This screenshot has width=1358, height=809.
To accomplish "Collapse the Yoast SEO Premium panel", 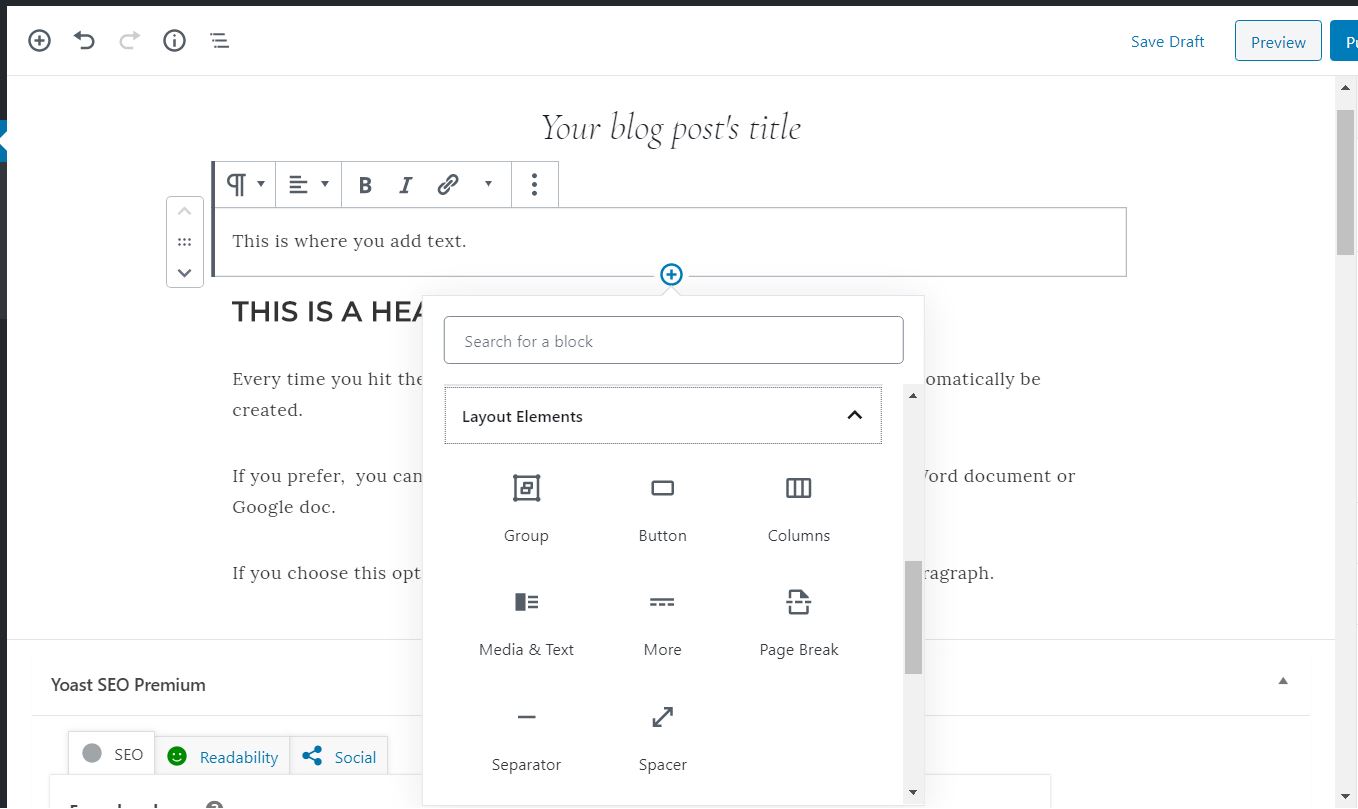I will (x=1282, y=681).
